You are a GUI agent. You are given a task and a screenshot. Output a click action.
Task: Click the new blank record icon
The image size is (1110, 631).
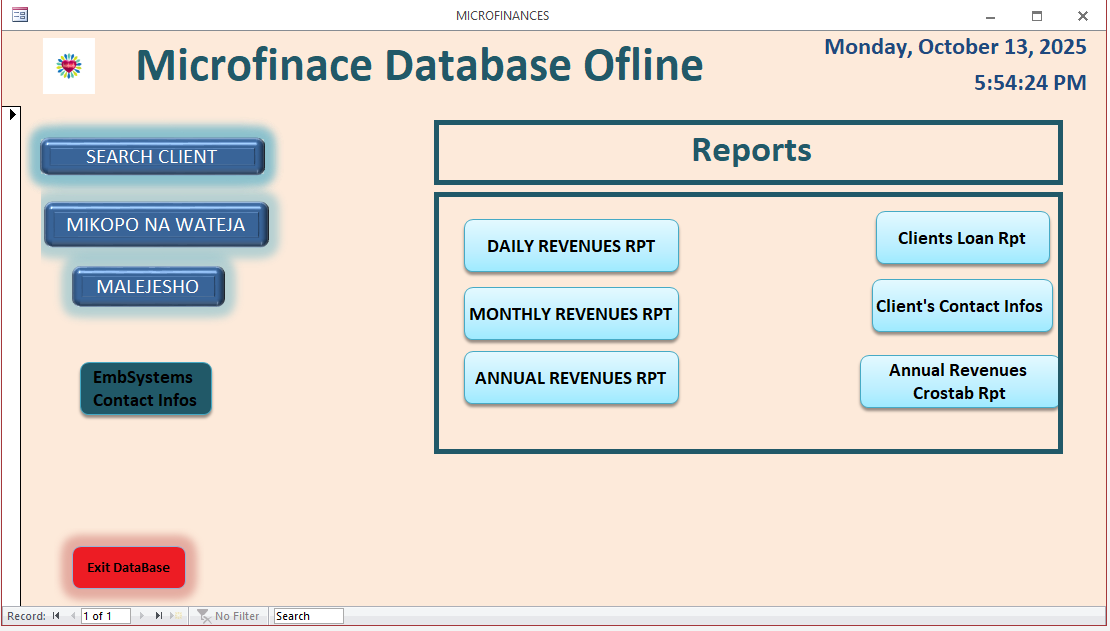[177, 616]
